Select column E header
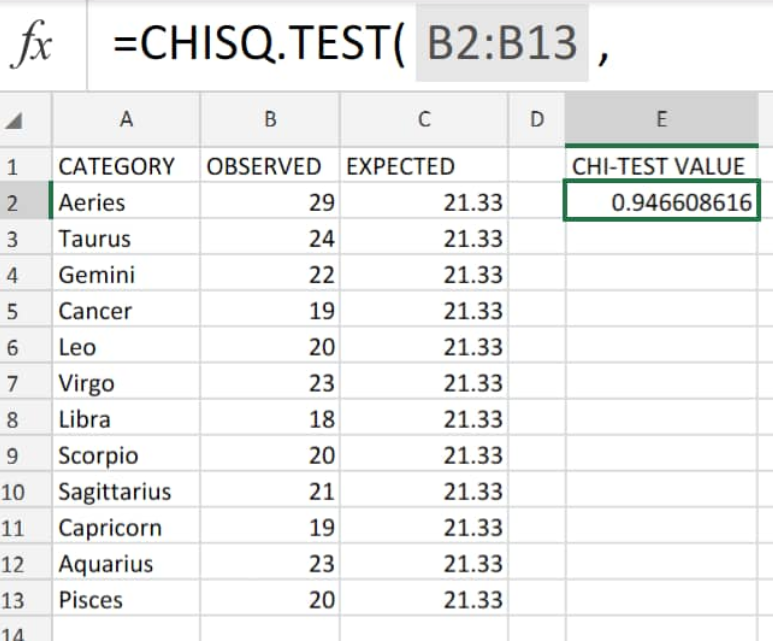 [x=662, y=119]
